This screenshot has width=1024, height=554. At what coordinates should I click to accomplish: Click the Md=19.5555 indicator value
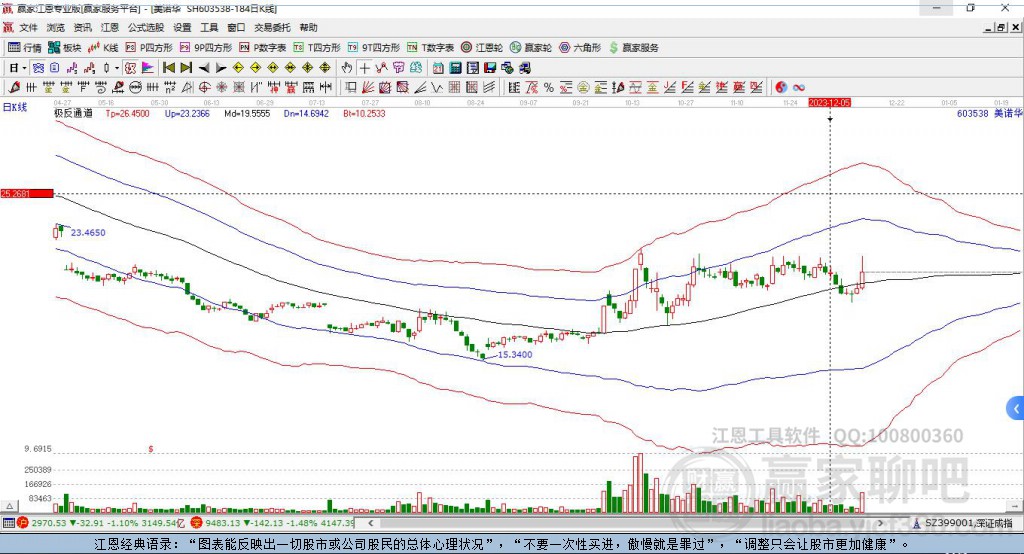point(247,113)
